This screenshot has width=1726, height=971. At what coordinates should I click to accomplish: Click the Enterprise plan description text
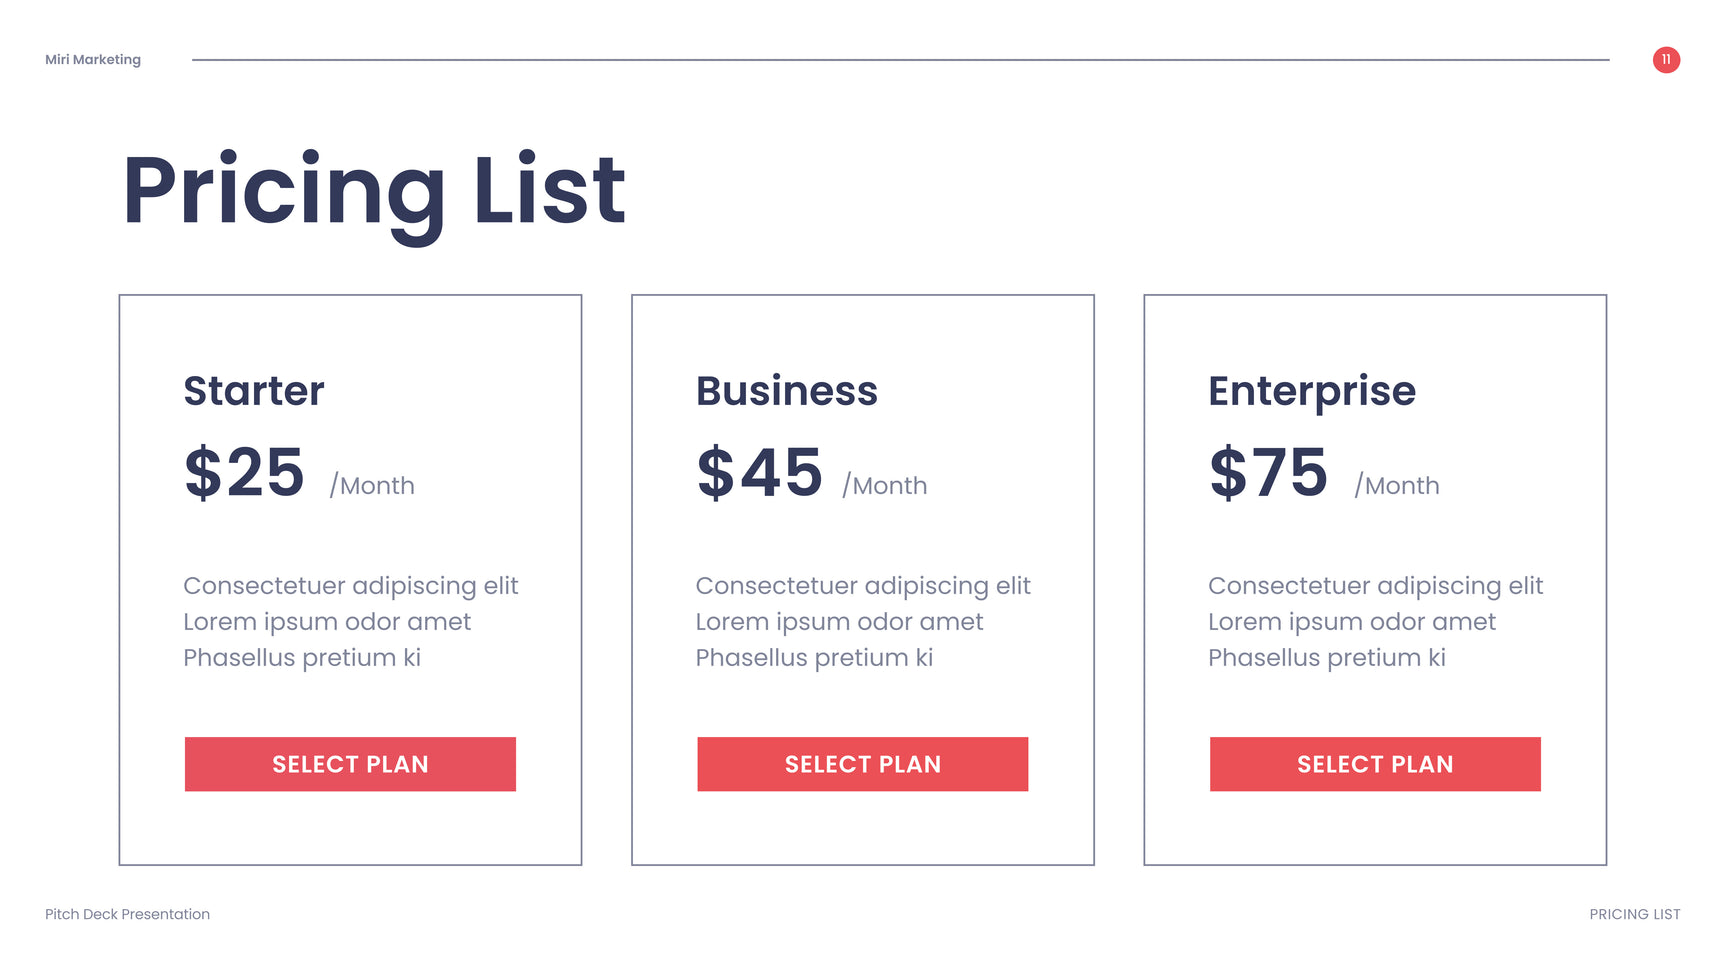pyautogui.click(x=1375, y=621)
